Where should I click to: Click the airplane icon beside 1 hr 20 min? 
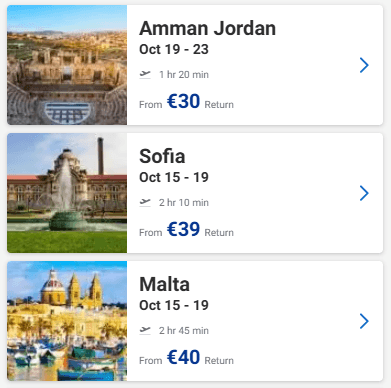coord(145,74)
